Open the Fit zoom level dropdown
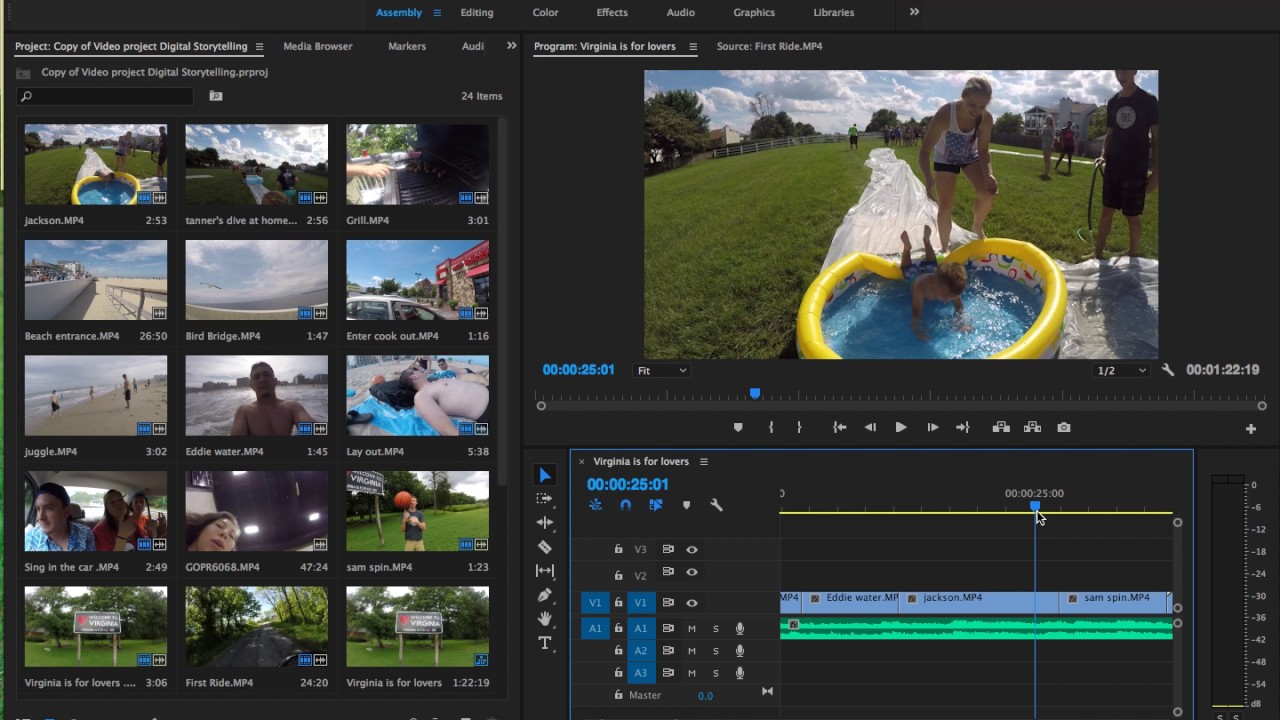The height and width of the screenshot is (720, 1280). click(x=662, y=370)
